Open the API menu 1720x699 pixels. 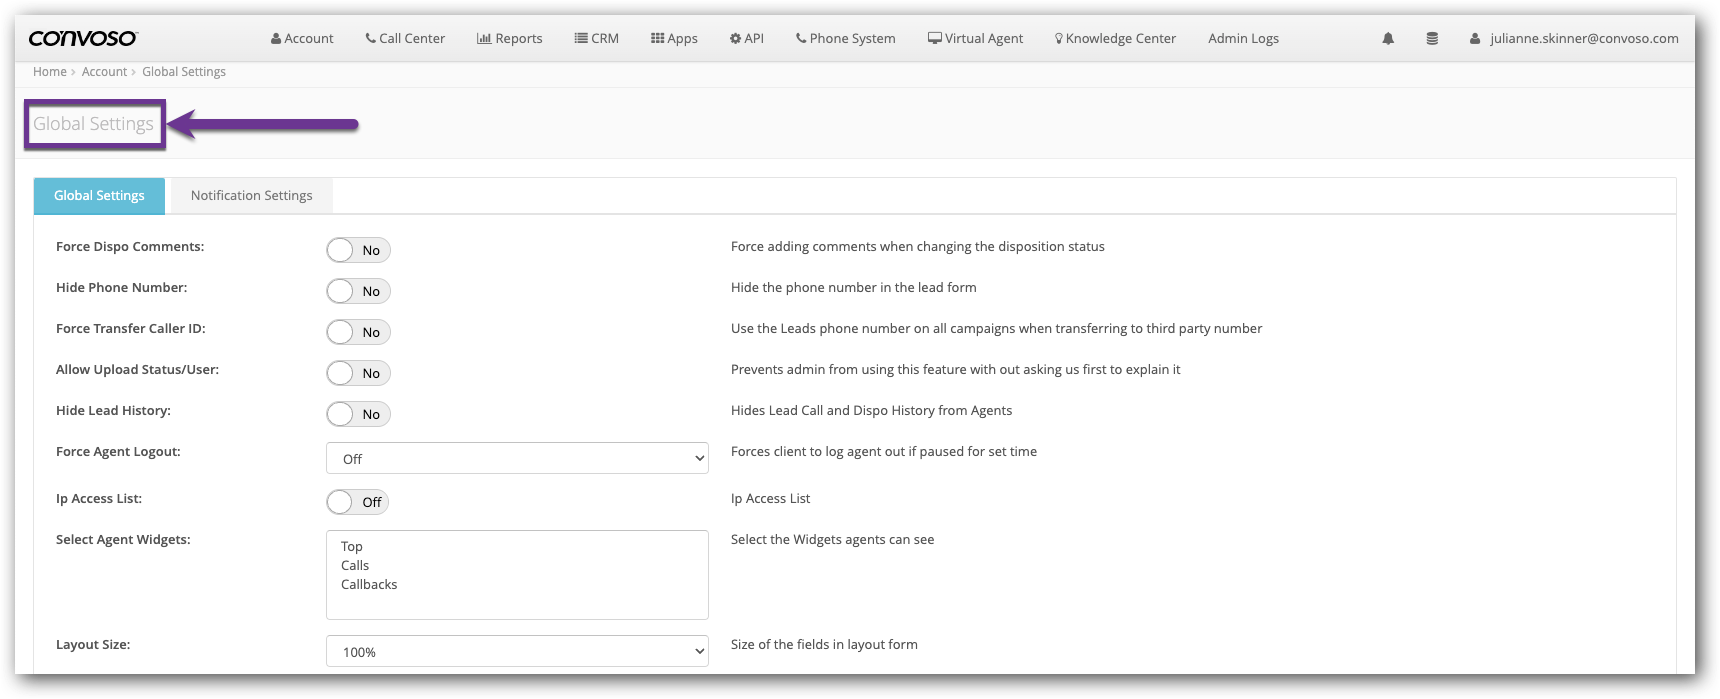747,38
